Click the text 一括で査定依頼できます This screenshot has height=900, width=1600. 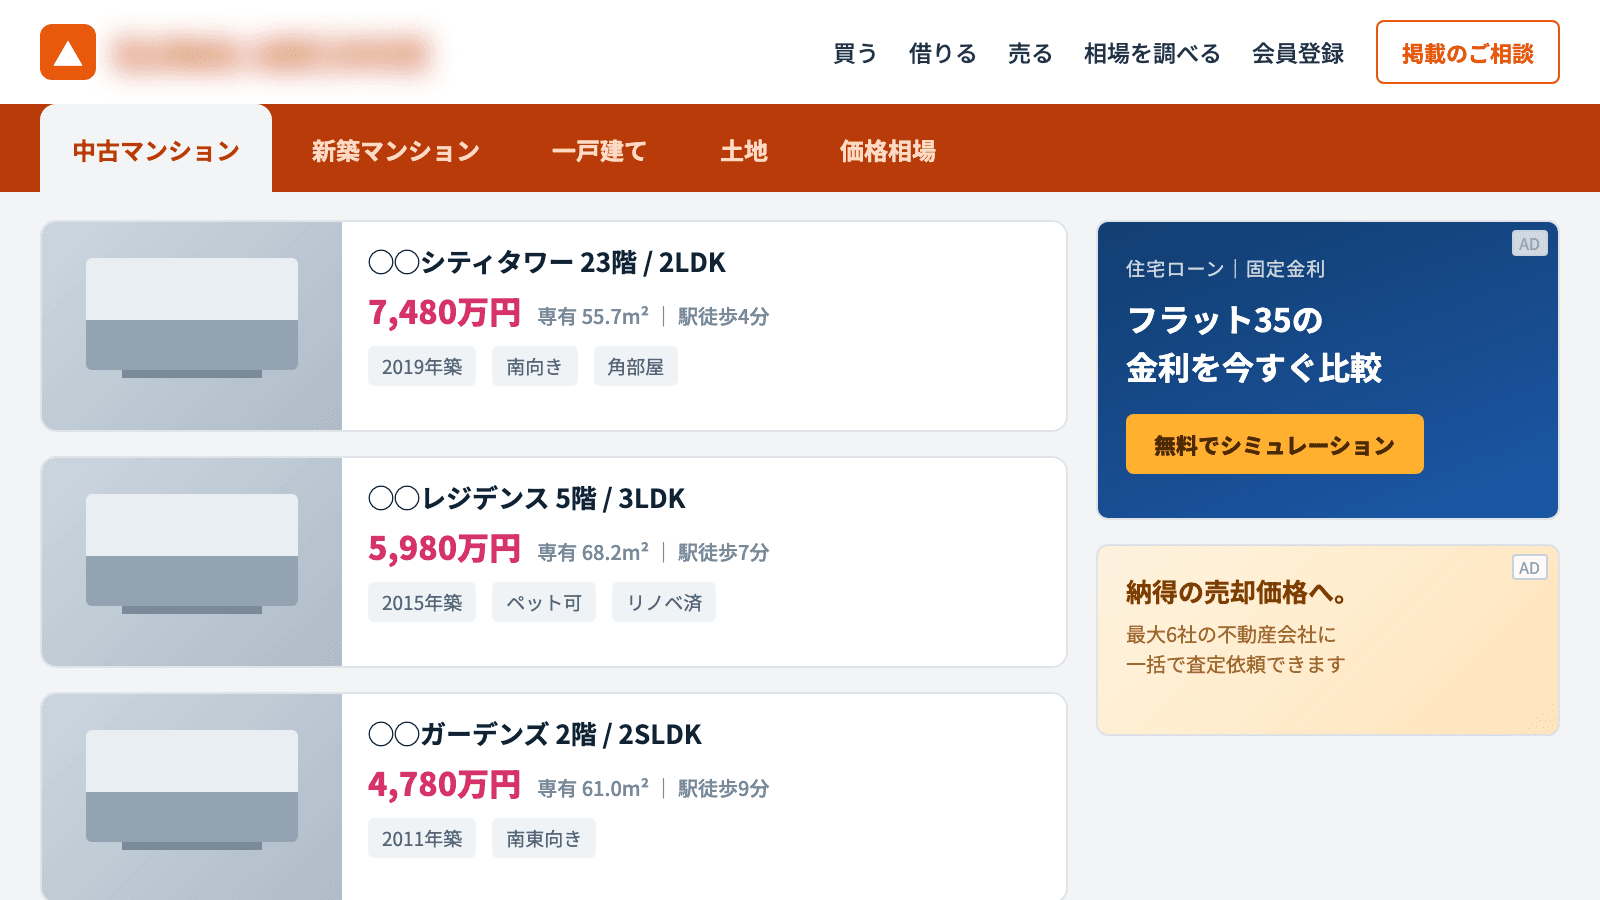coord(1236,664)
